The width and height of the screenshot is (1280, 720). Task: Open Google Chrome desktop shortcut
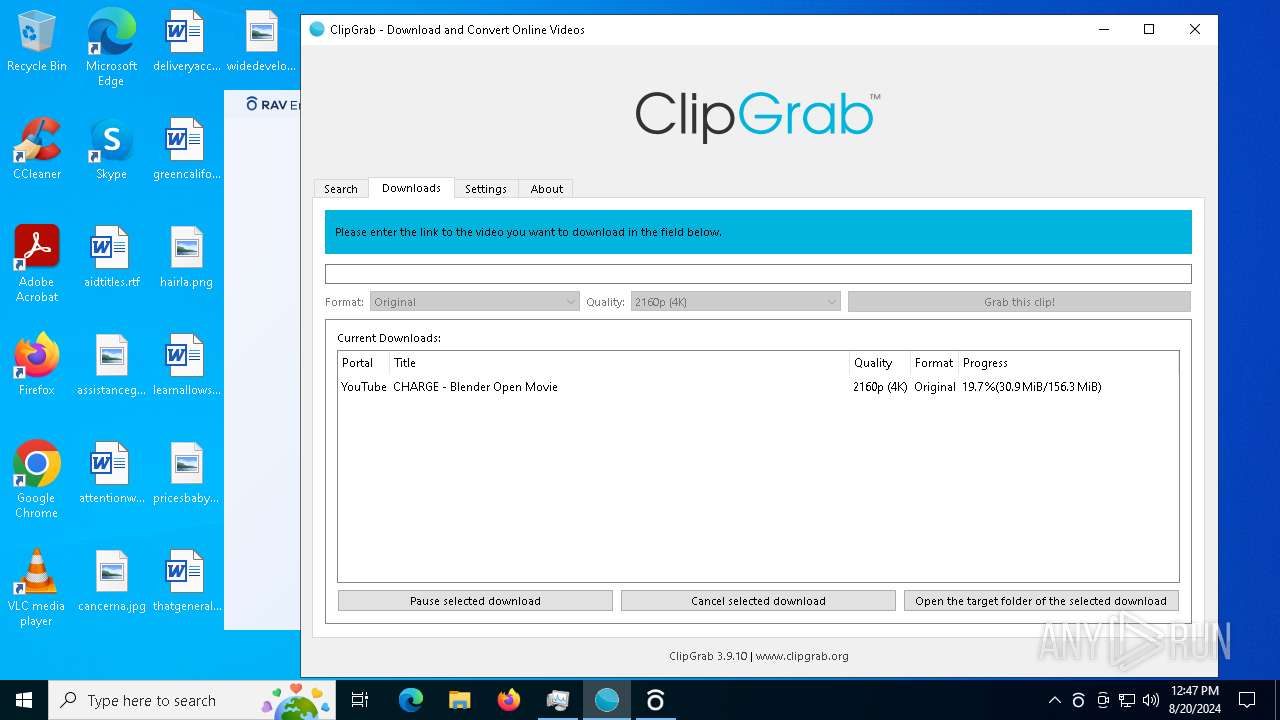click(x=37, y=480)
